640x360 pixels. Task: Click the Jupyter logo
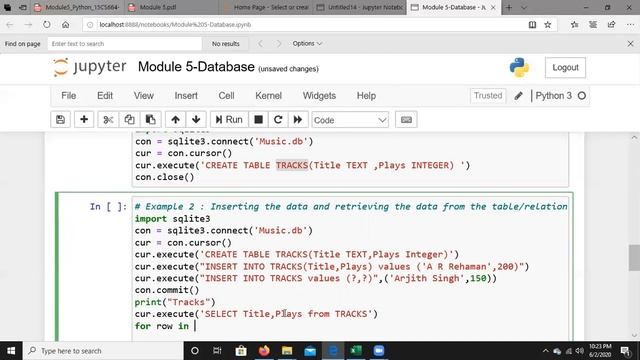90,67
